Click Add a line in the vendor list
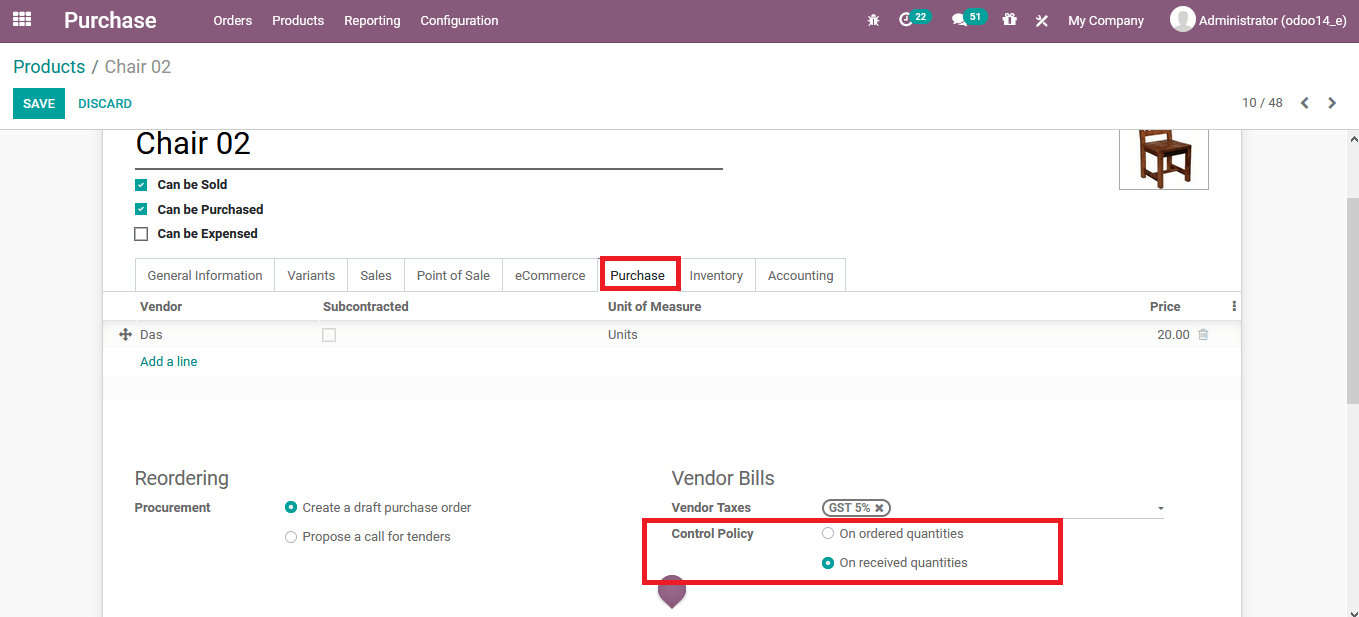The image size is (1359, 617). (169, 362)
